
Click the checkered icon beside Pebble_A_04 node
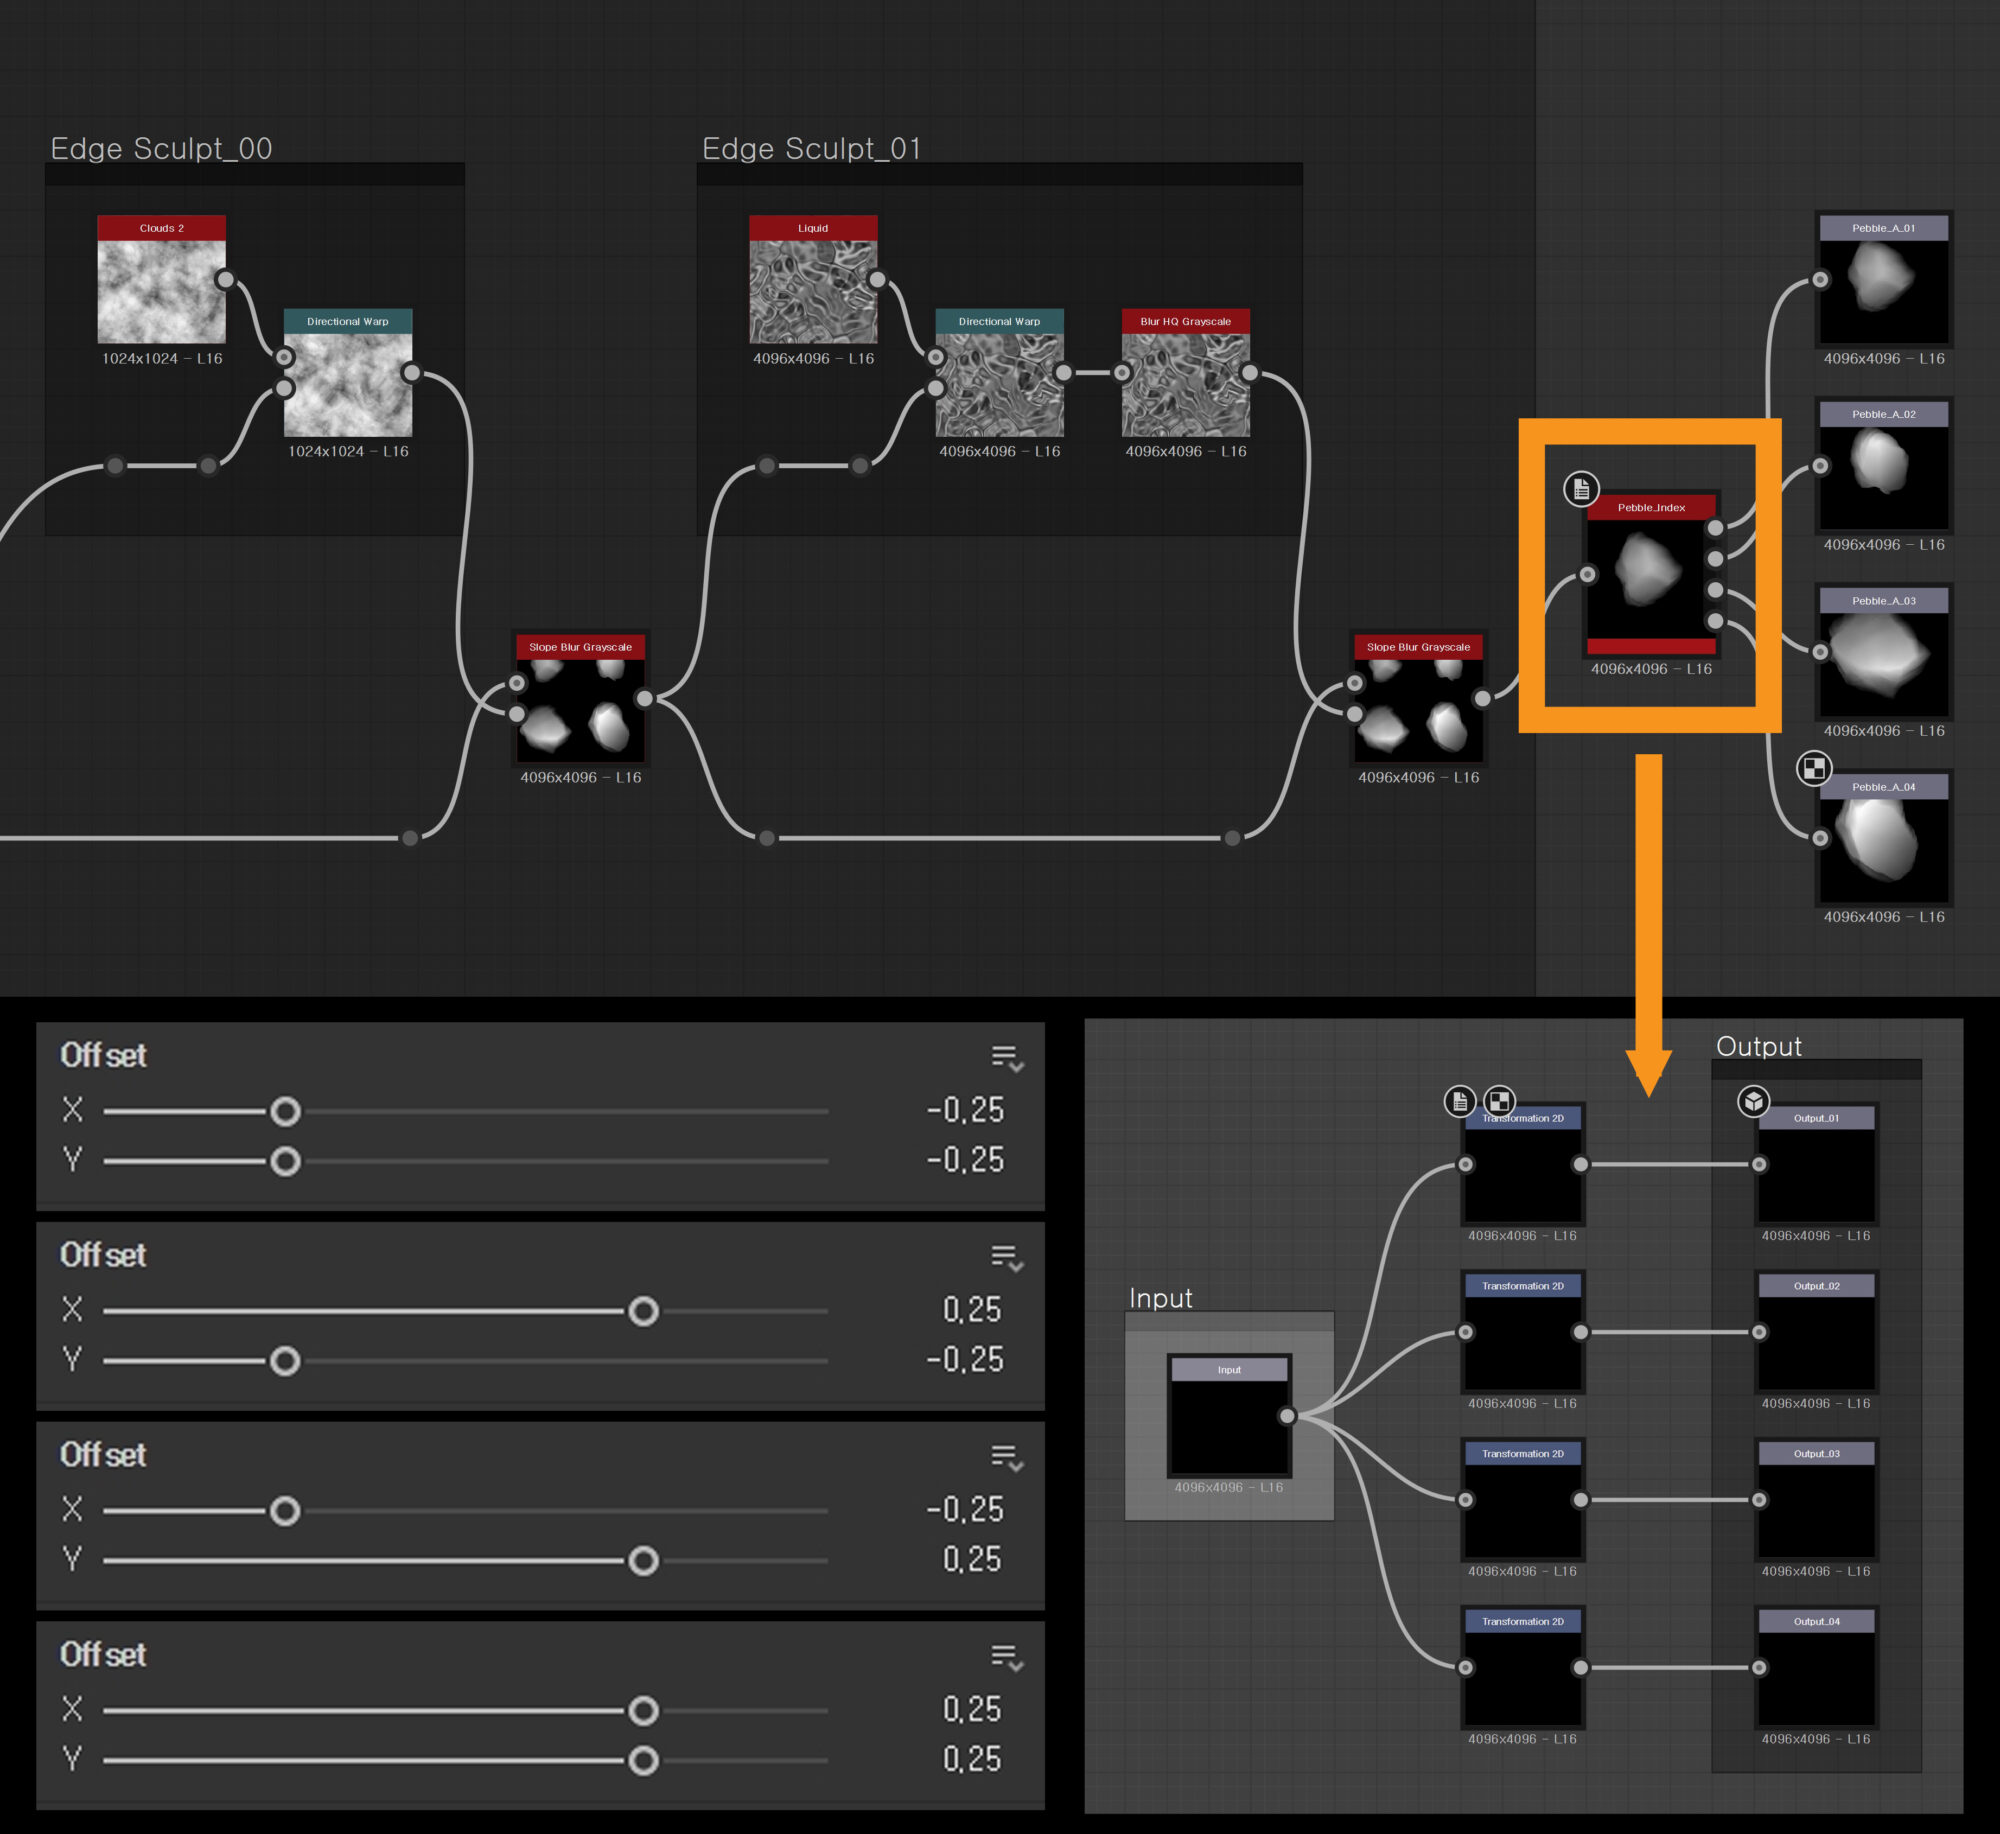[1814, 768]
